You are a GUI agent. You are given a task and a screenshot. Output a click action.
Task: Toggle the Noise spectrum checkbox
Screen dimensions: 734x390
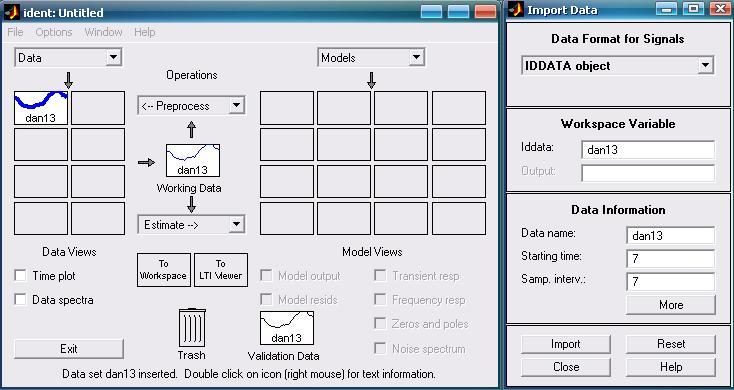(380, 348)
